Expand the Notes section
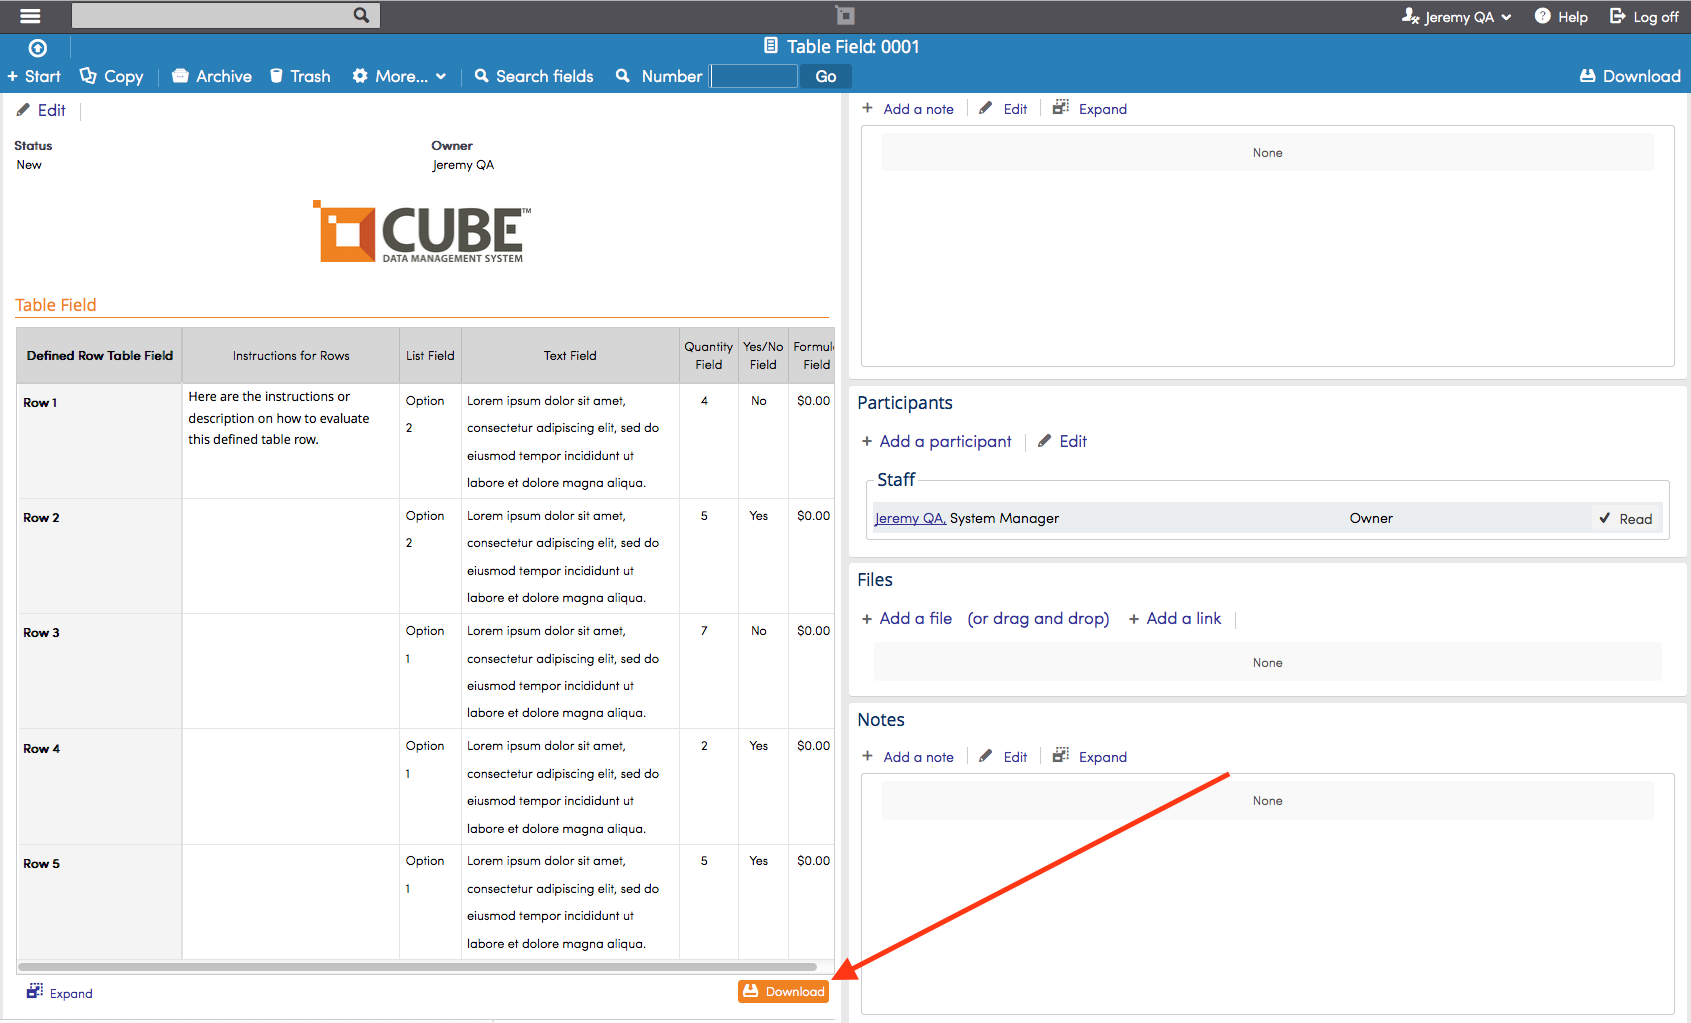Image resolution: width=1691 pixels, height=1023 pixels. point(1090,756)
